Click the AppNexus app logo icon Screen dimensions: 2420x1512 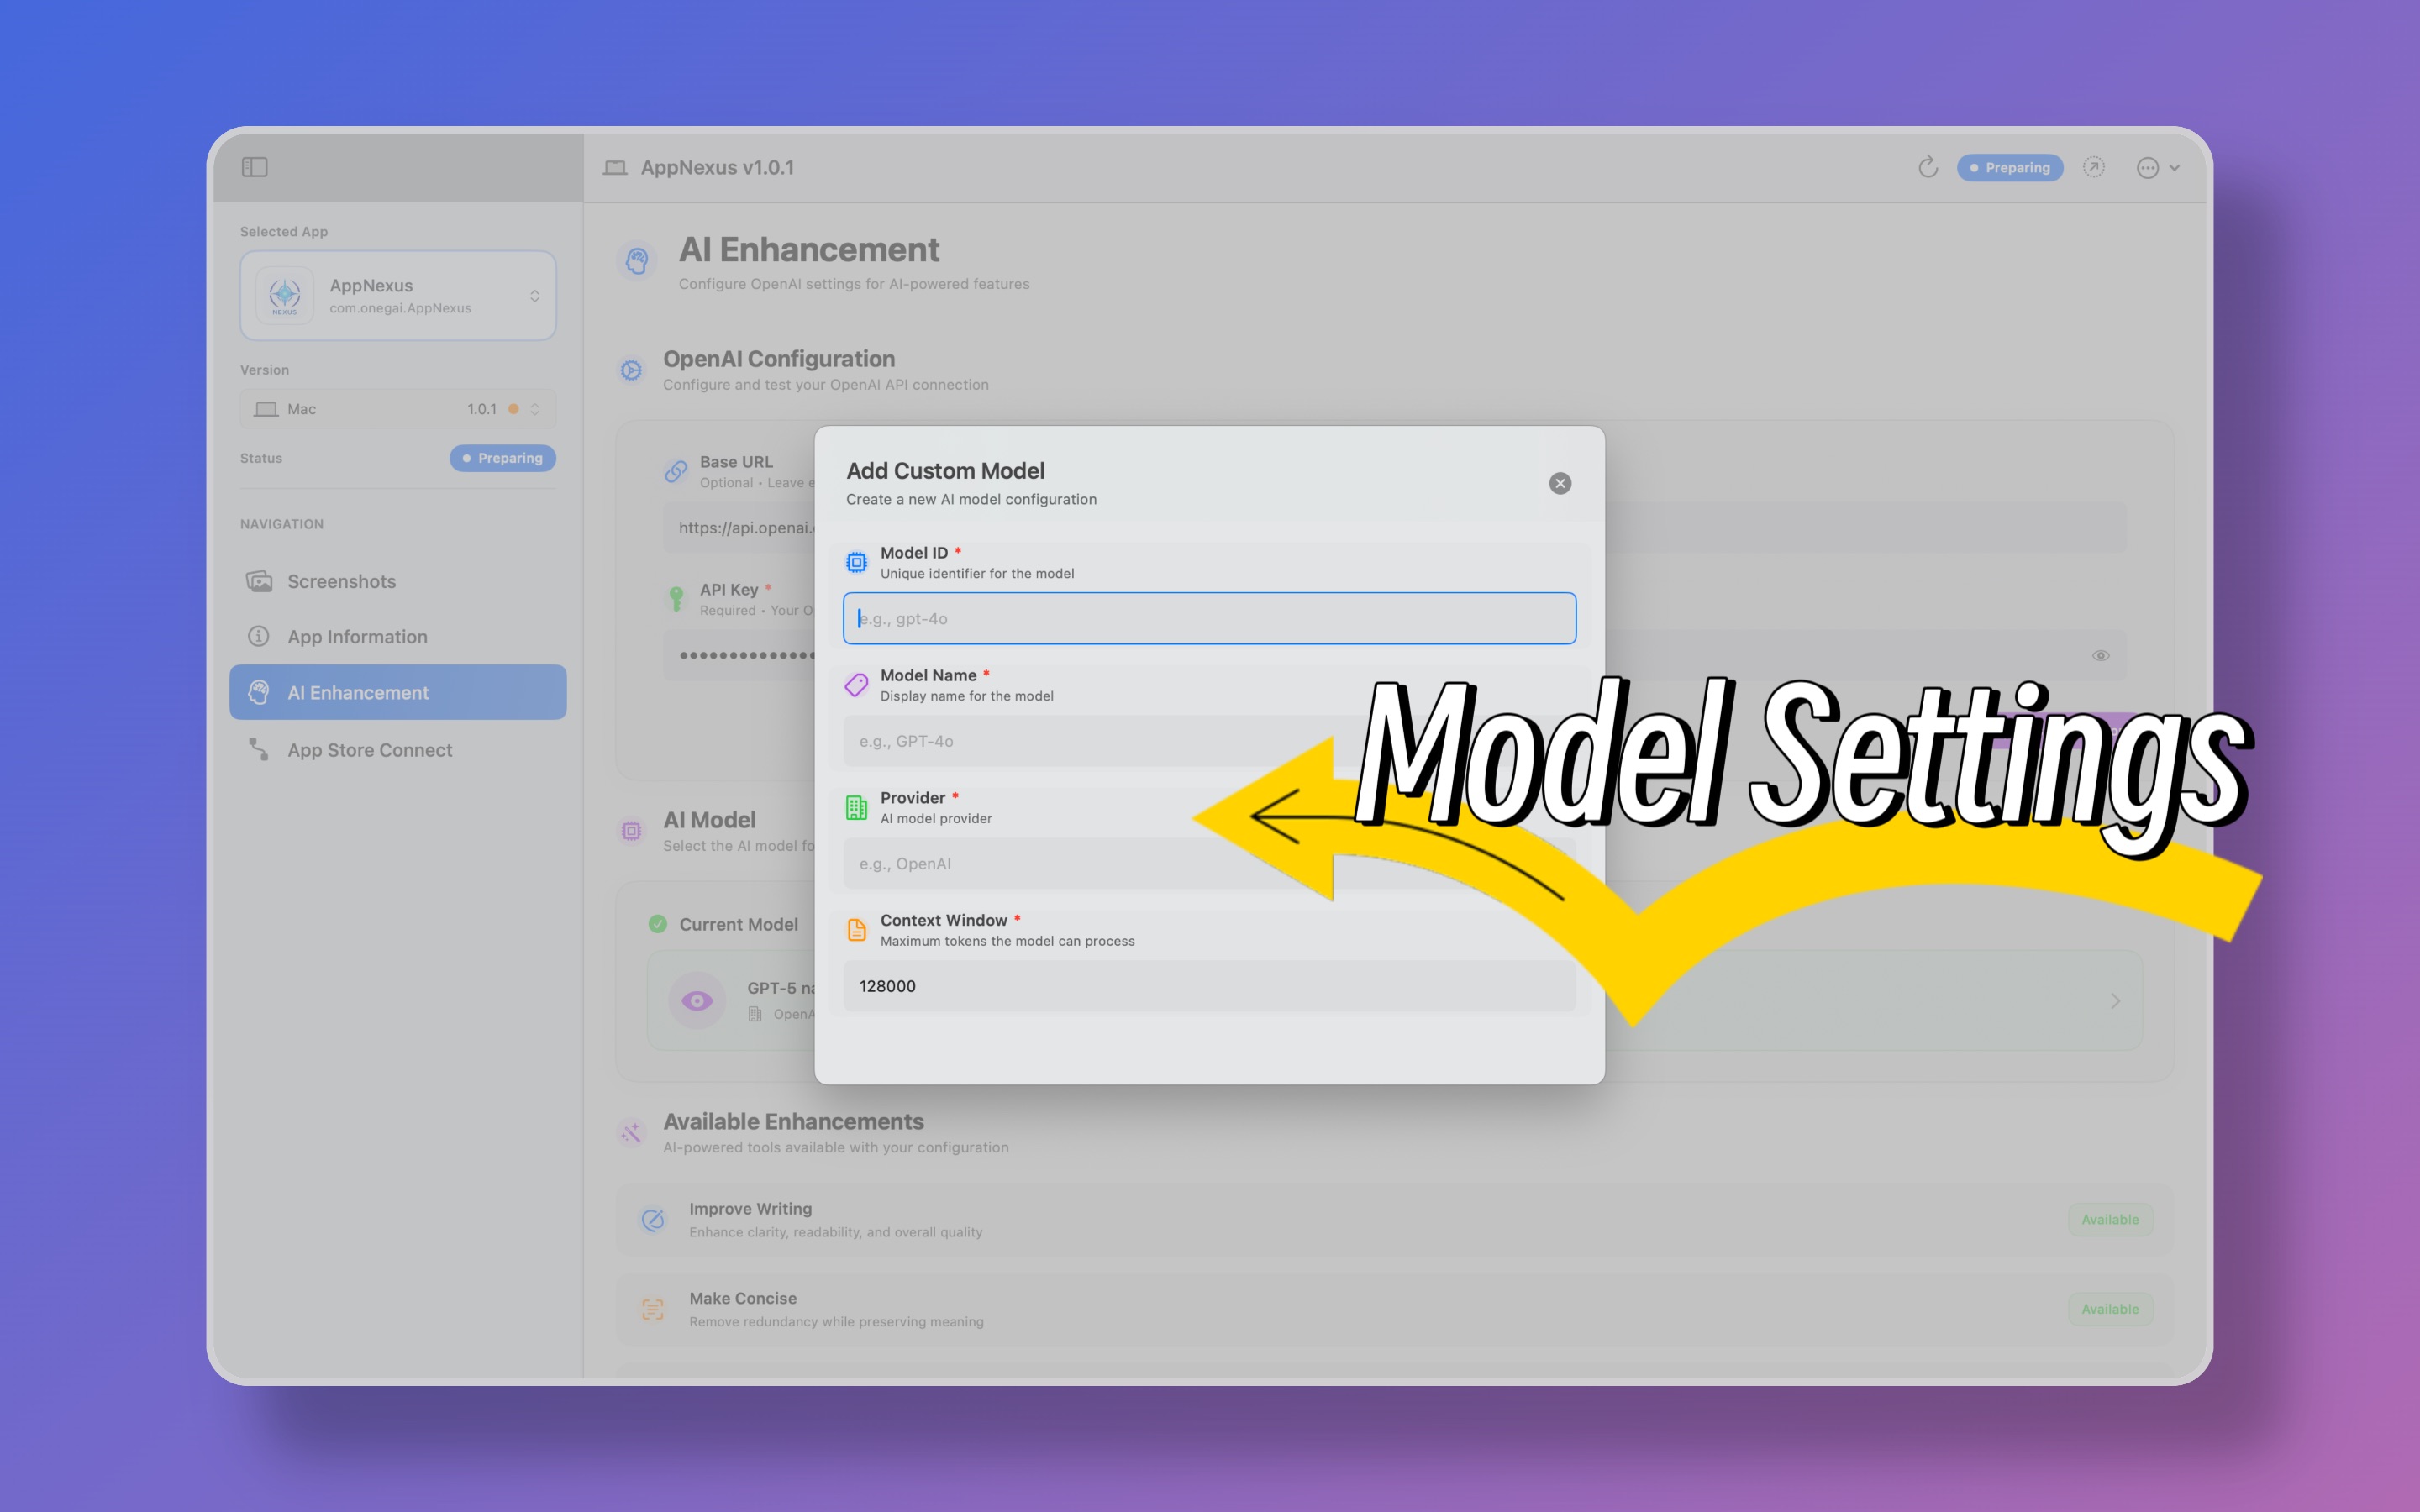(285, 295)
